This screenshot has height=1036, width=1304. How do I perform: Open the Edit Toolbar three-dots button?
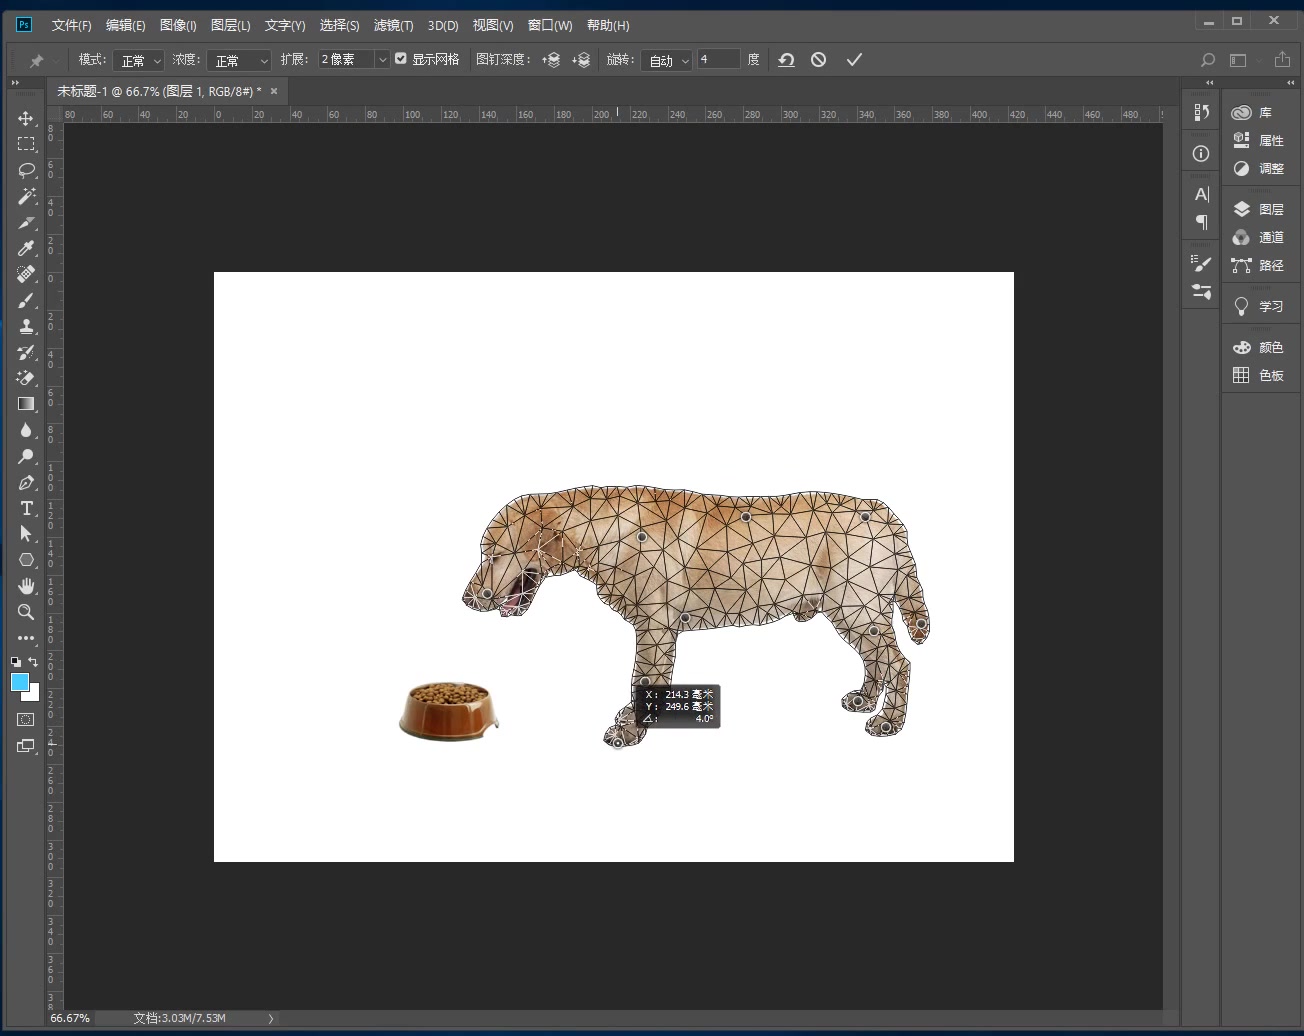(26, 638)
